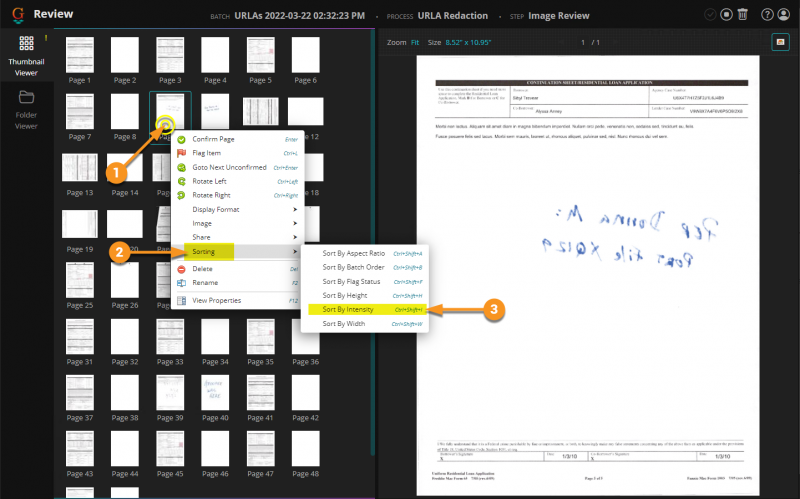This screenshot has width=800, height=499.
Task: Open the user account icon
Action: click(x=783, y=15)
